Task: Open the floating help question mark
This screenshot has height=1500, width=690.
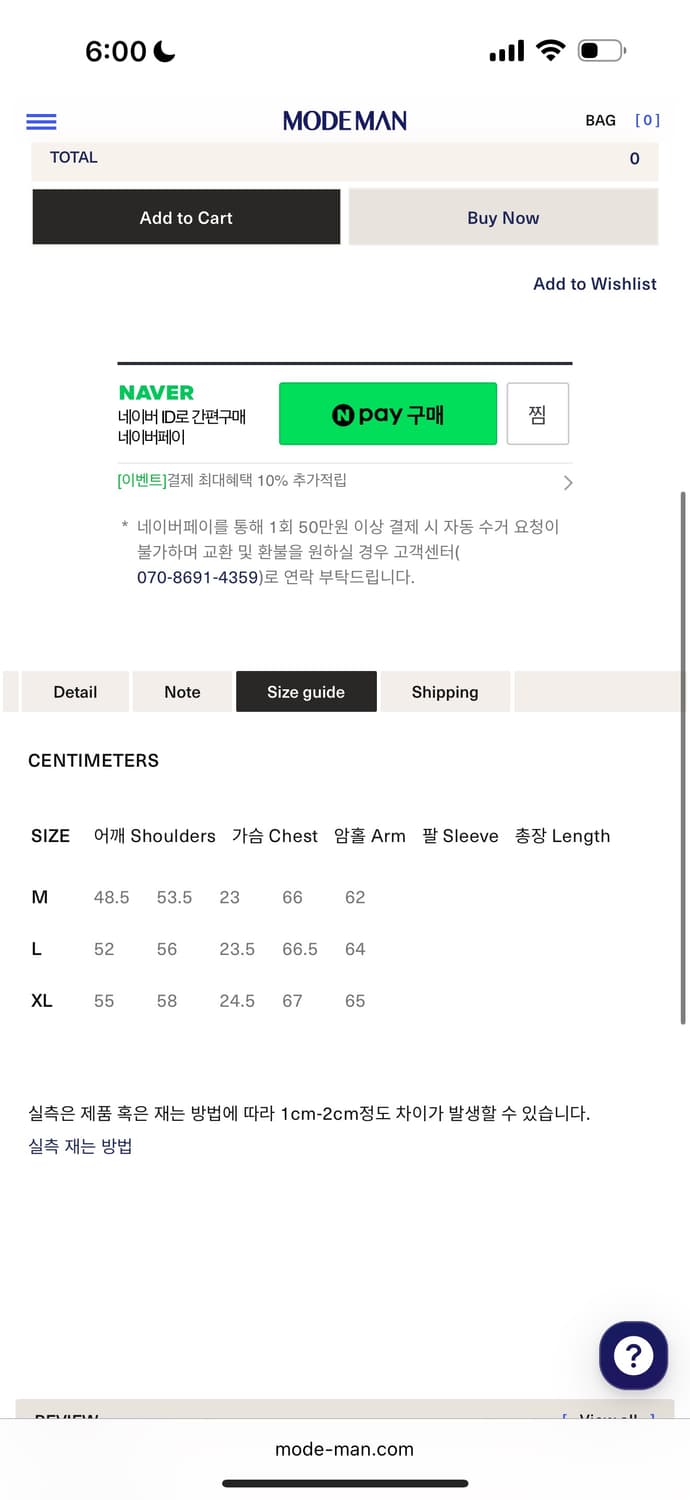Action: tap(633, 1355)
